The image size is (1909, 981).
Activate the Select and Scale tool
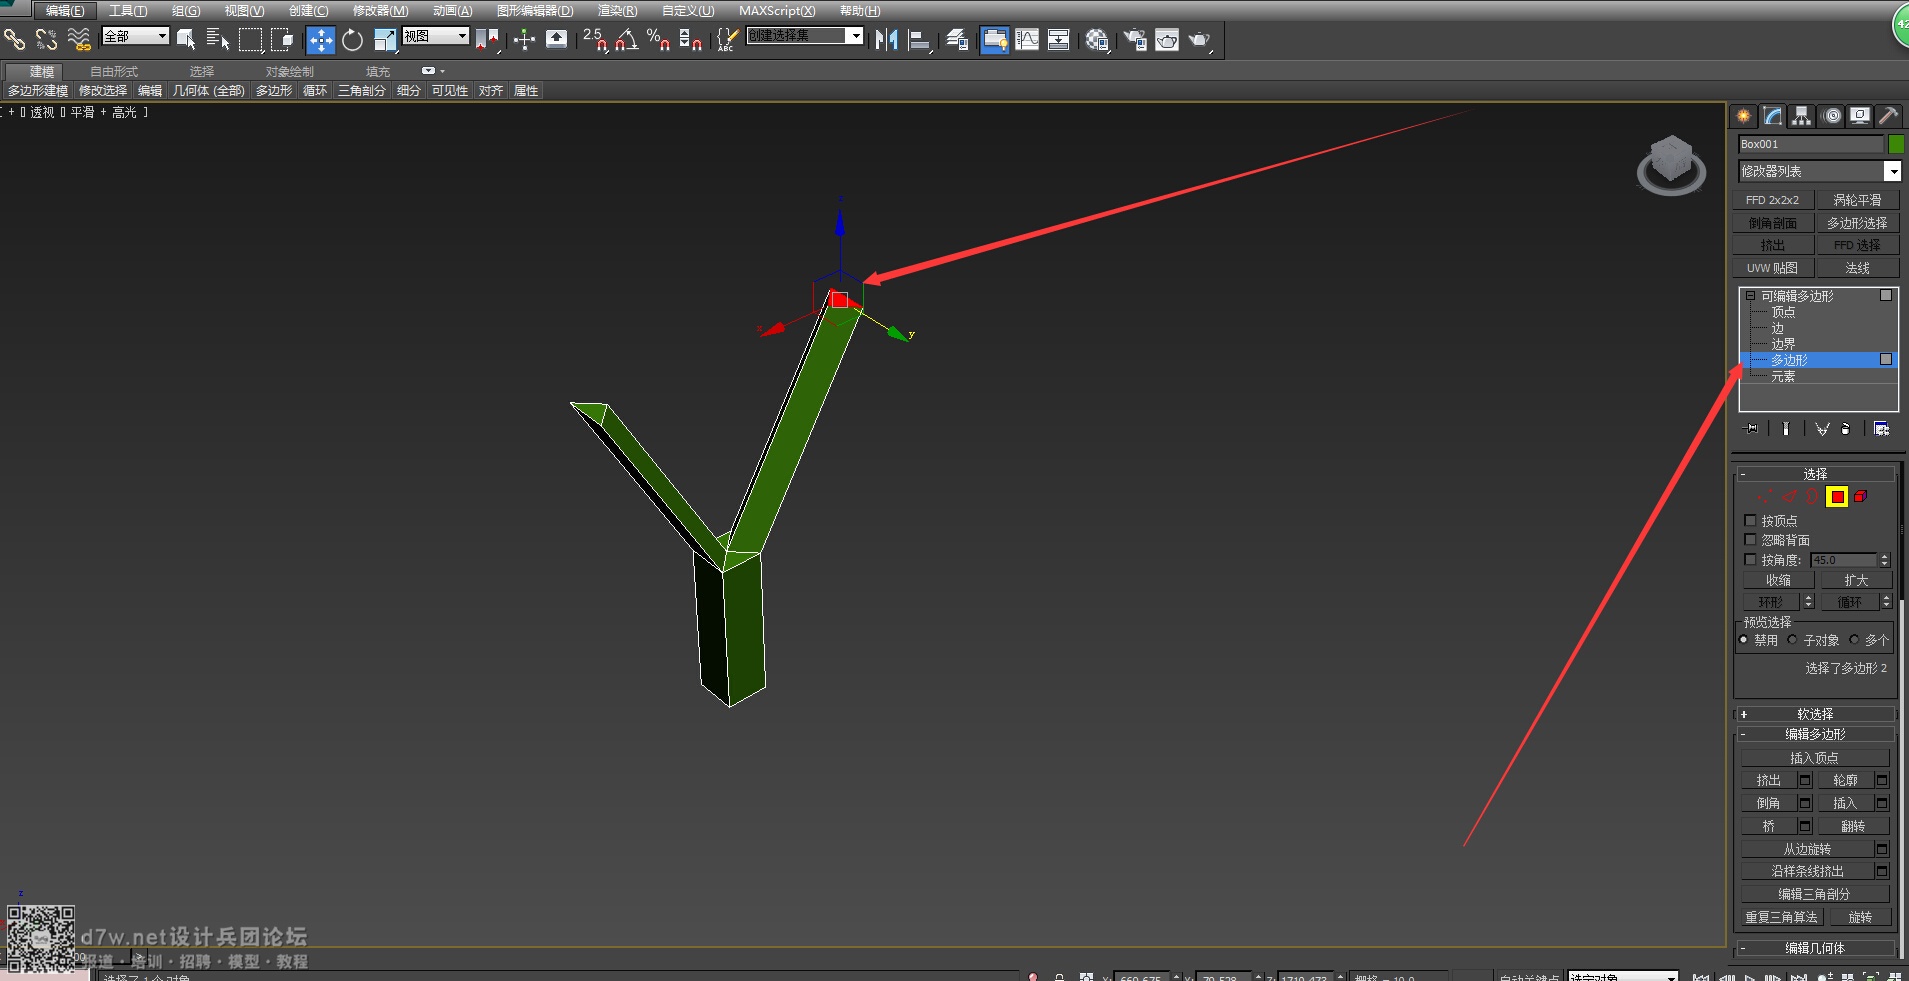click(385, 39)
